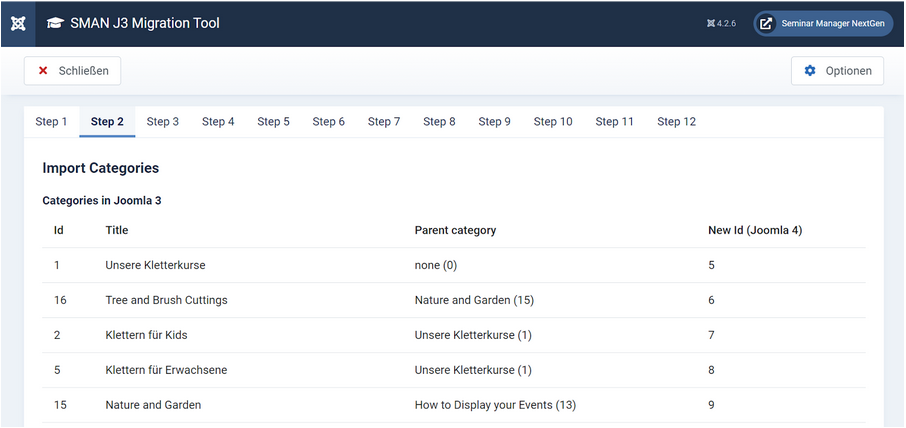Image resolution: width=906 pixels, height=428 pixels.
Task: Switch to the Step 1 tab
Action: tap(52, 122)
